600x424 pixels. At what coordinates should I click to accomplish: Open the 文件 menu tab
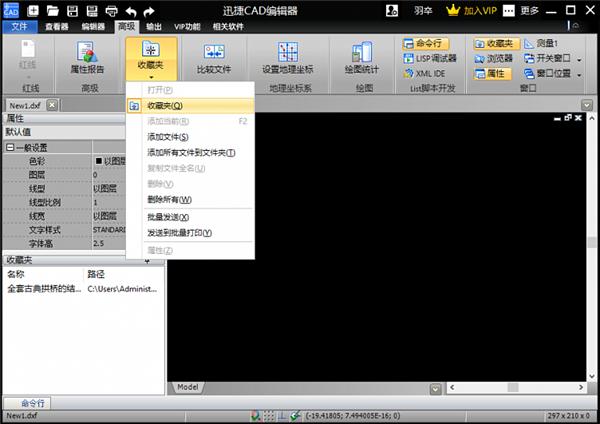coord(20,26)
